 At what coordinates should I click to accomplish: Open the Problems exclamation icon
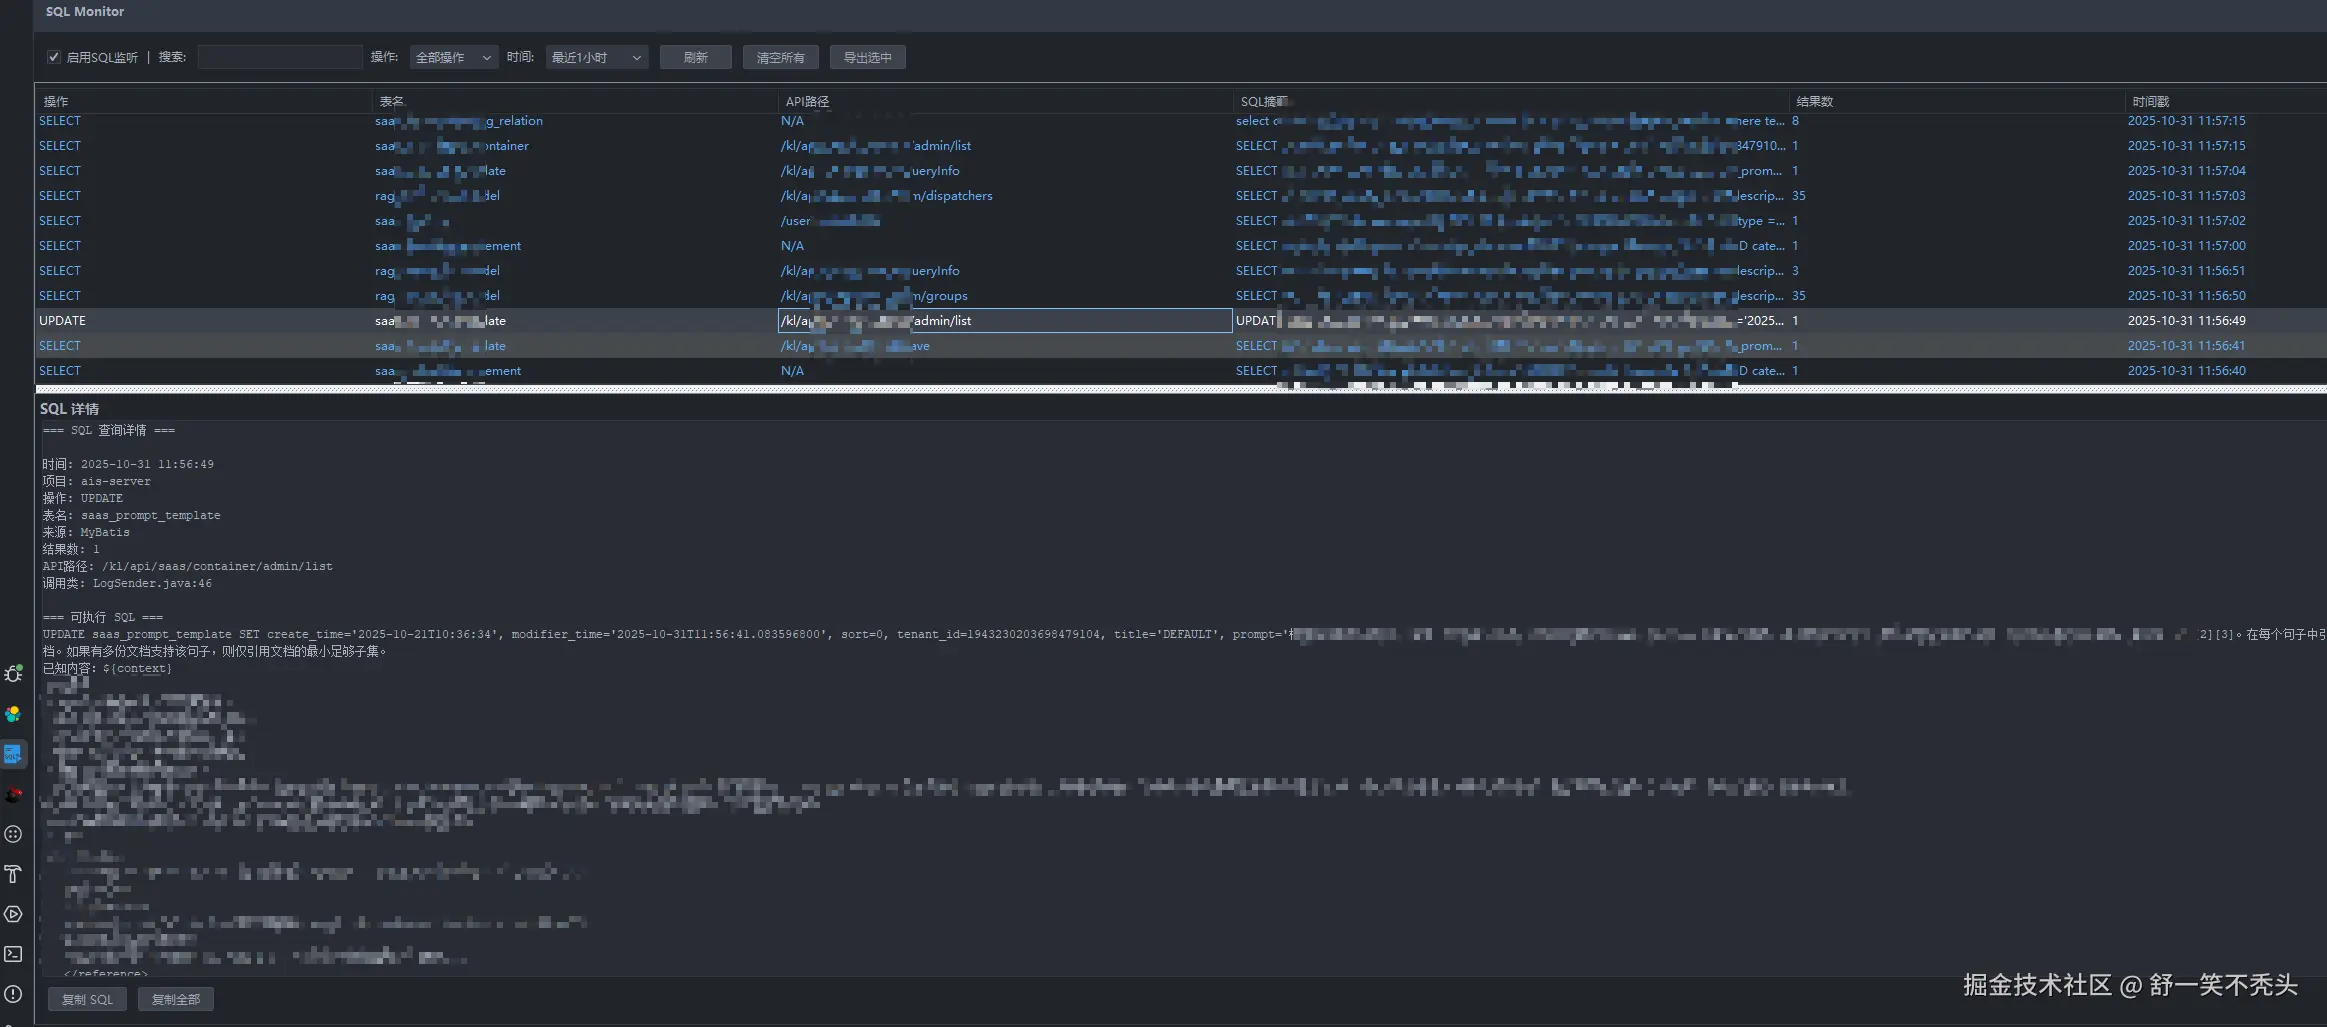(x=13, y=994)
